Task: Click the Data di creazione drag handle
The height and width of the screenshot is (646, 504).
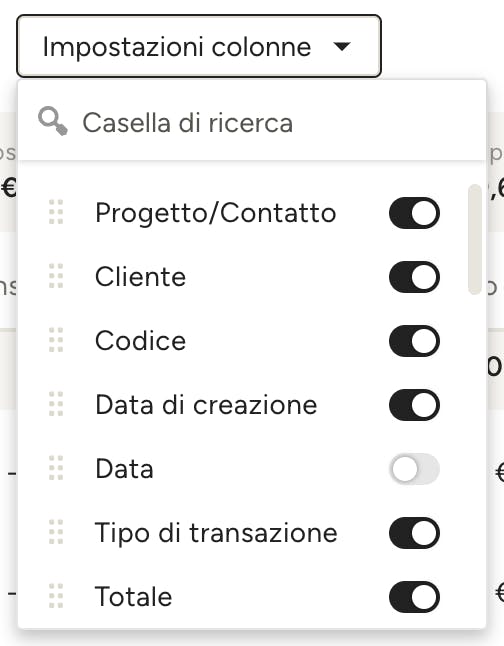Action: click(x=56, y=404)
